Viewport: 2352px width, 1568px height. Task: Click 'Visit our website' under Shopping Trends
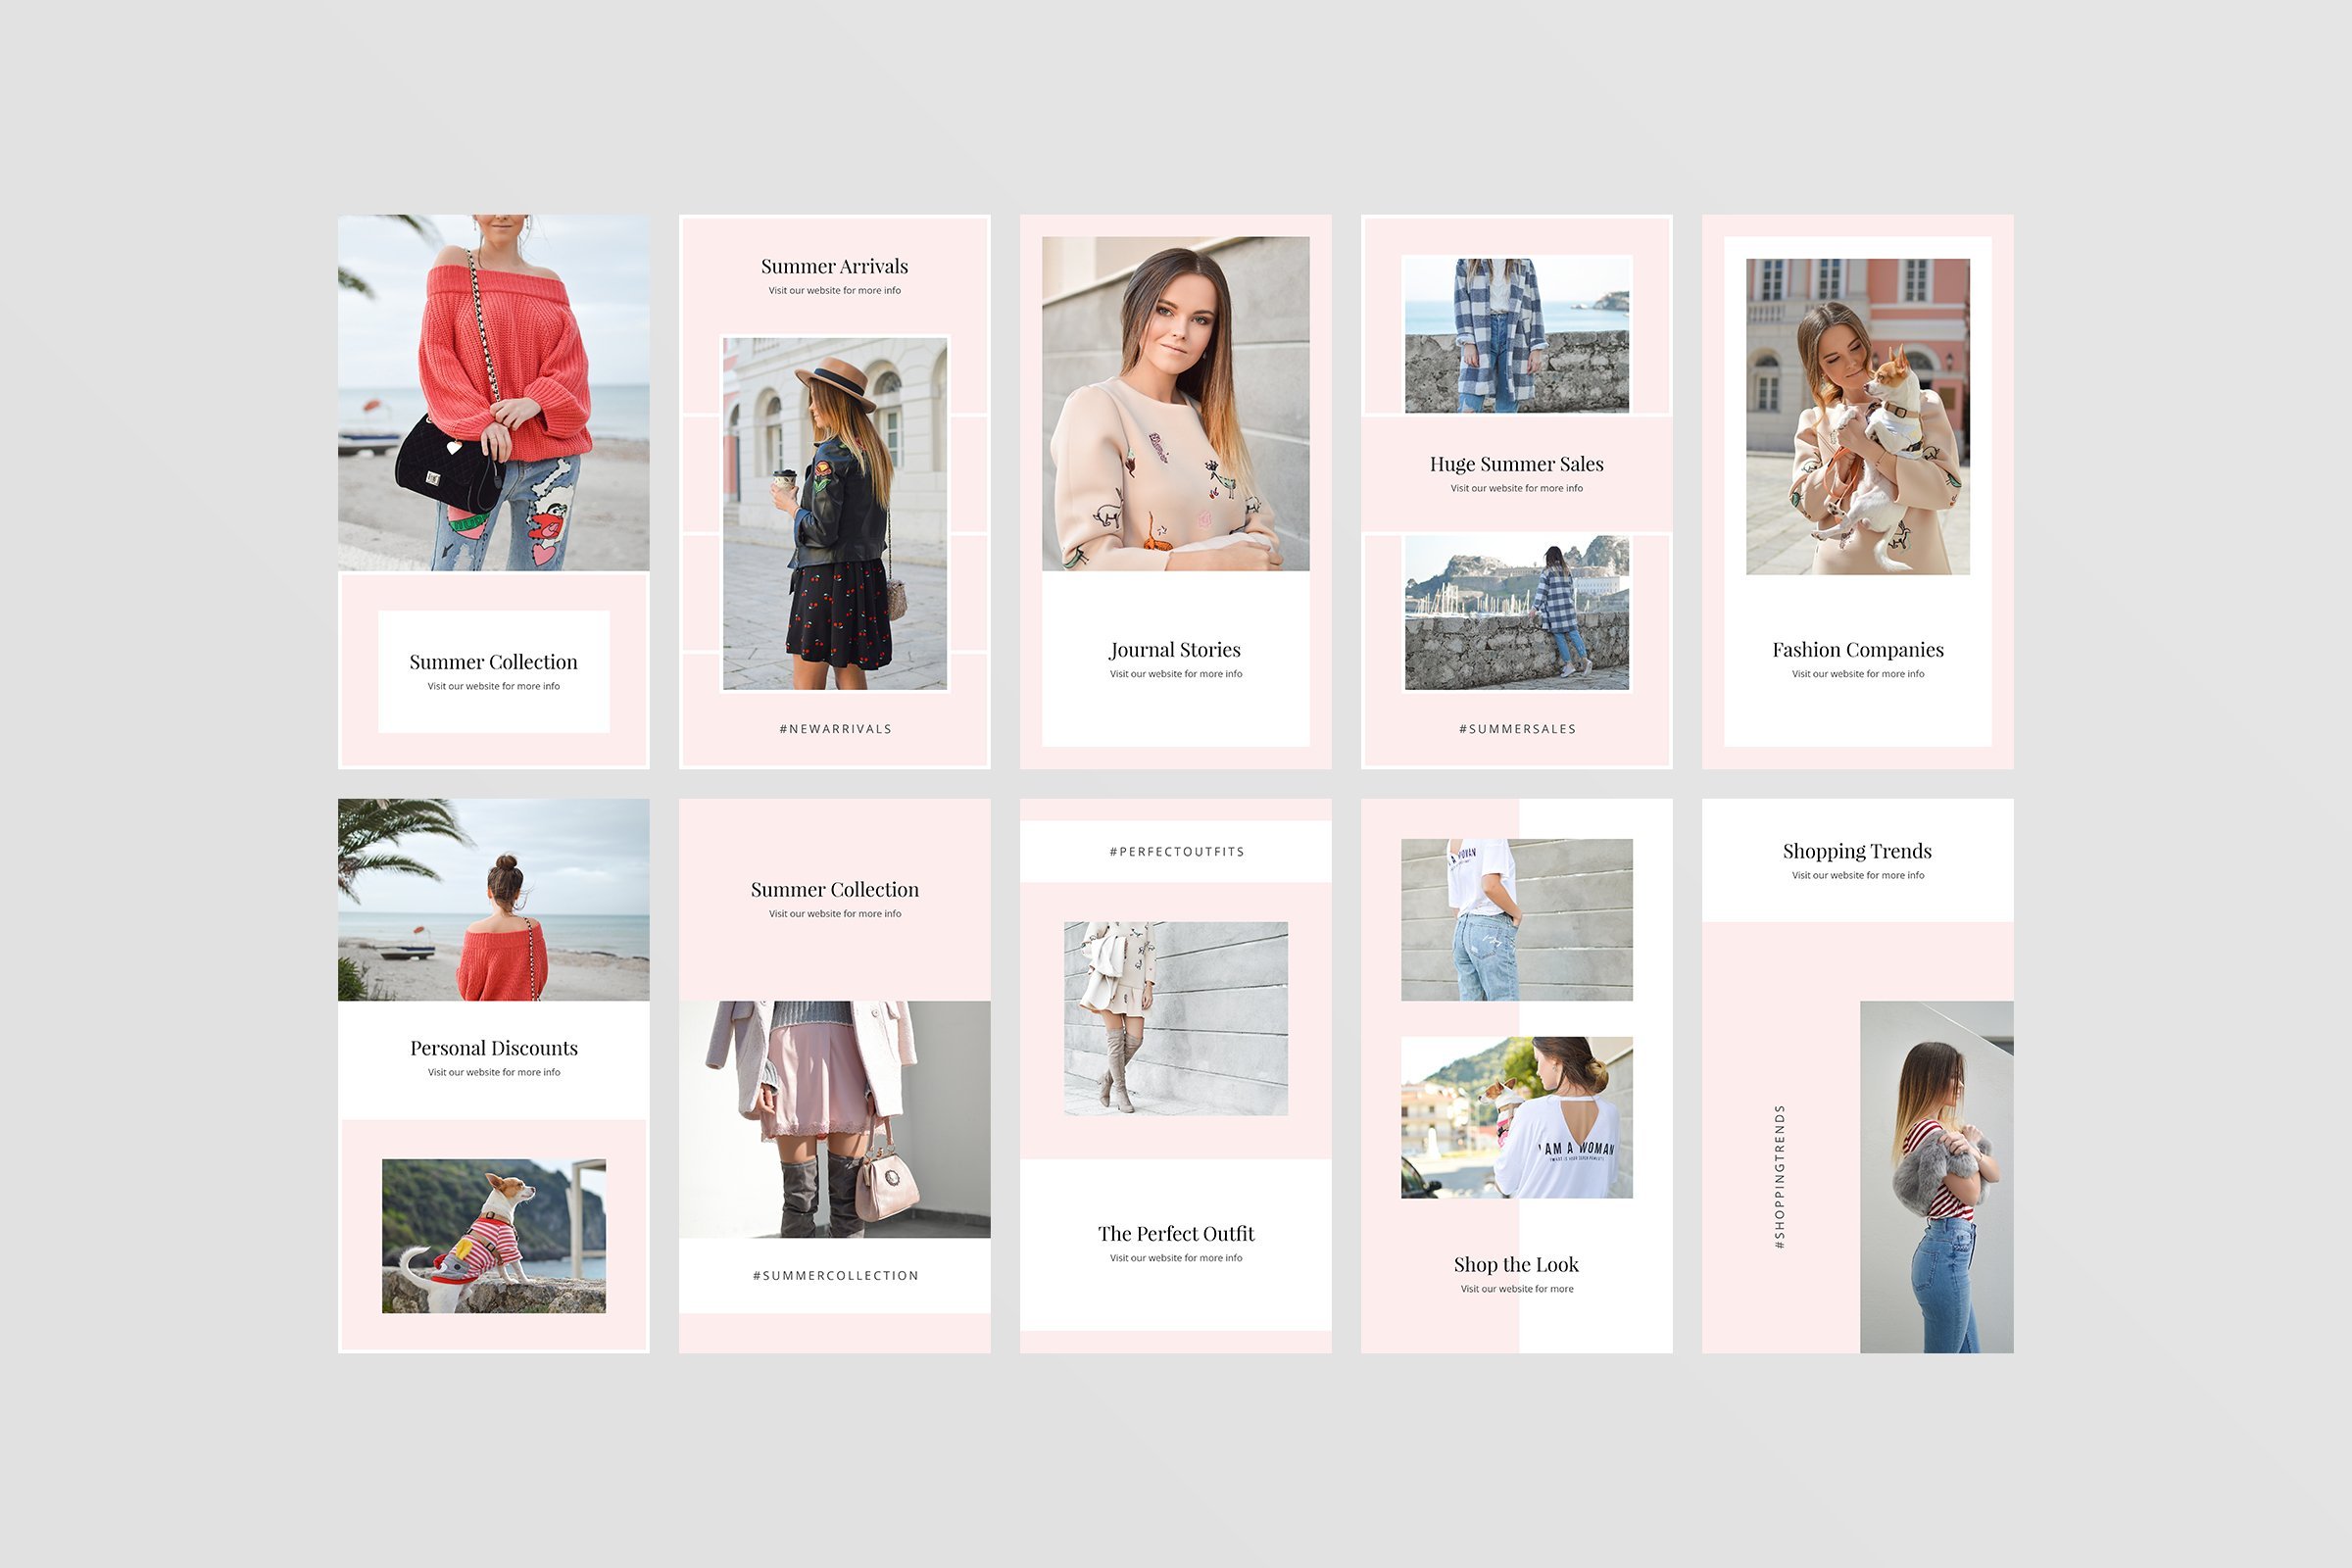pos(1858,875)
